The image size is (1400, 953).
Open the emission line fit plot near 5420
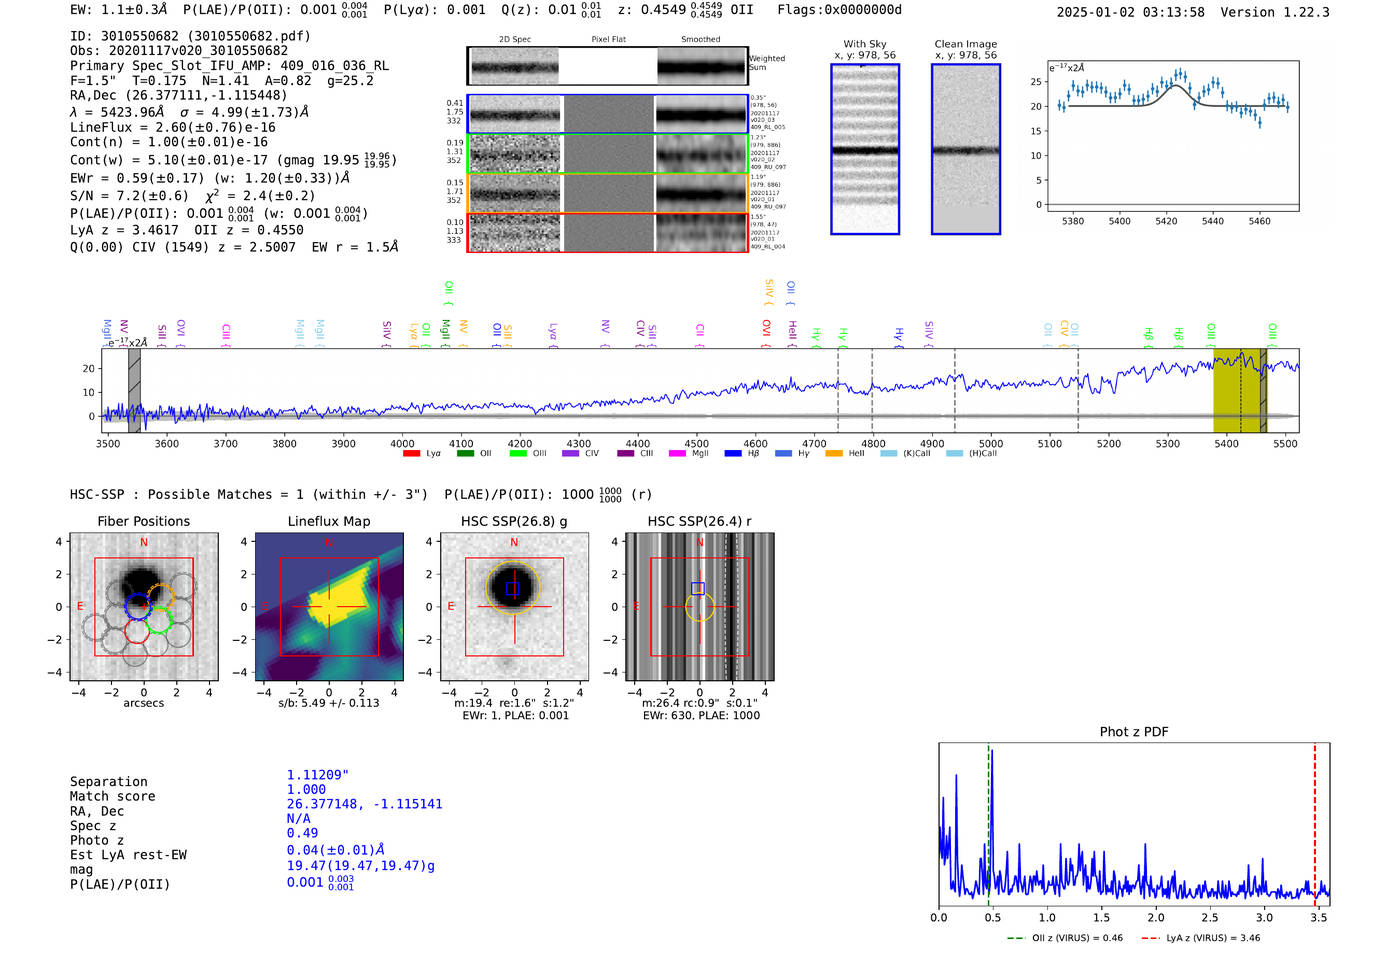[x=1172, y=135]
